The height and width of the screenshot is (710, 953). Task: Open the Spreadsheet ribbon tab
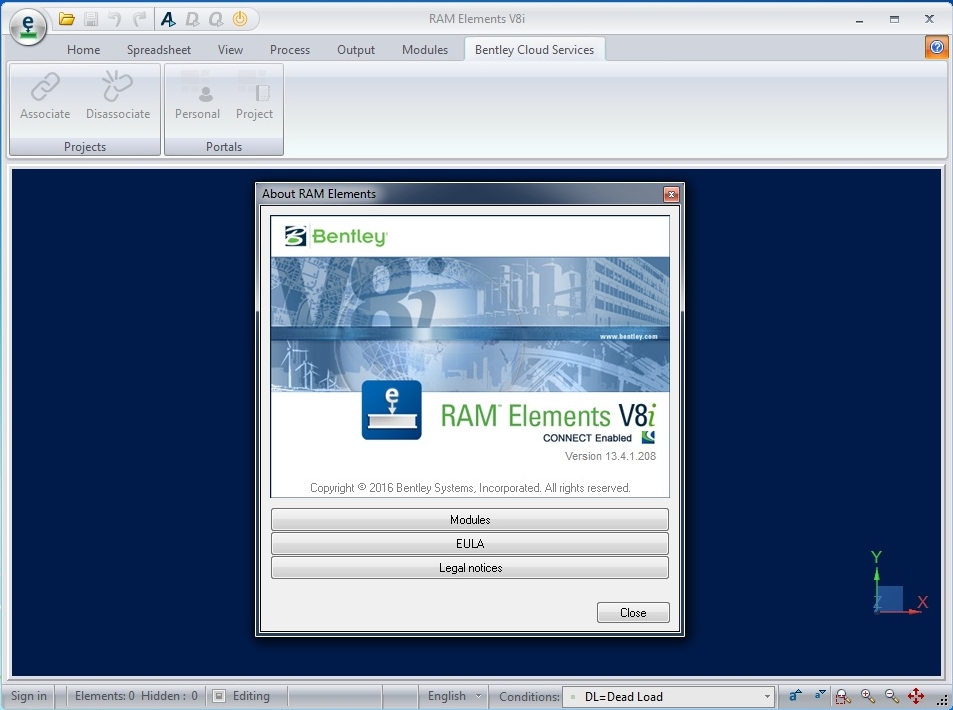tap(159, 50)
